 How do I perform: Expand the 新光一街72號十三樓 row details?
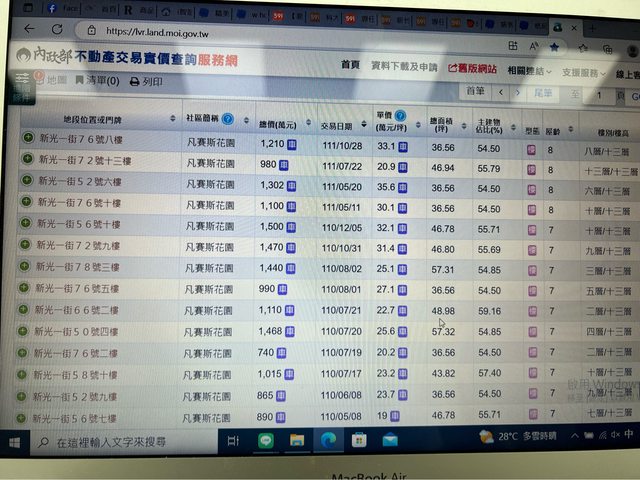27,160
